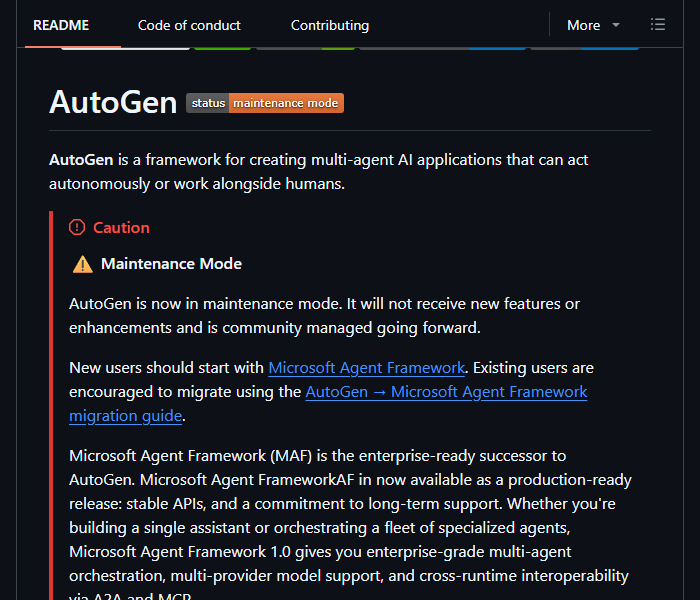Click 'AutoGen is now in maintenance mode' sentence
Image resolution: width=700 pixels, height=600 pixels.
(x=206, y=304)
